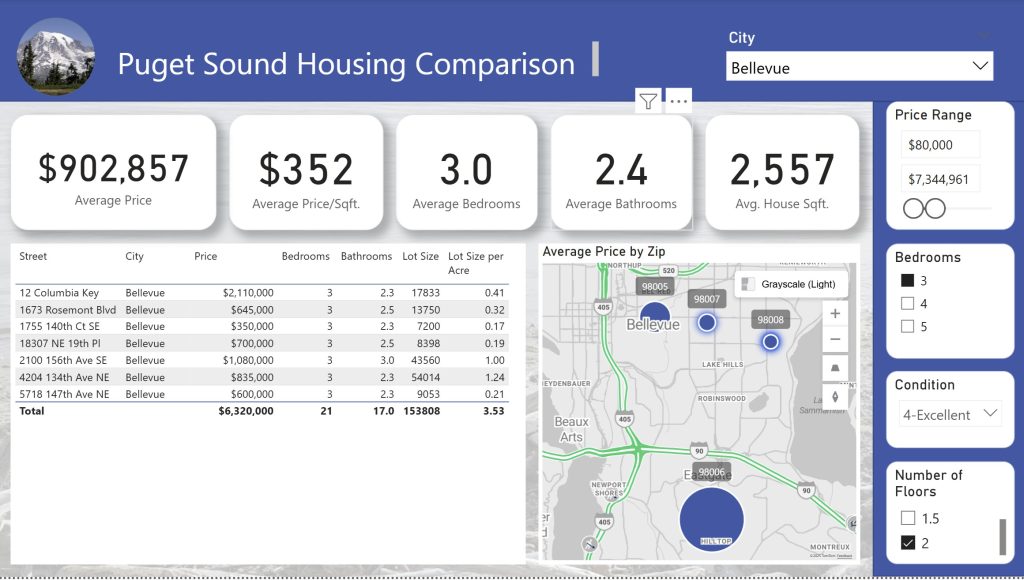Sort table by Price column header
1024x580 pixels.
point(206,257)
